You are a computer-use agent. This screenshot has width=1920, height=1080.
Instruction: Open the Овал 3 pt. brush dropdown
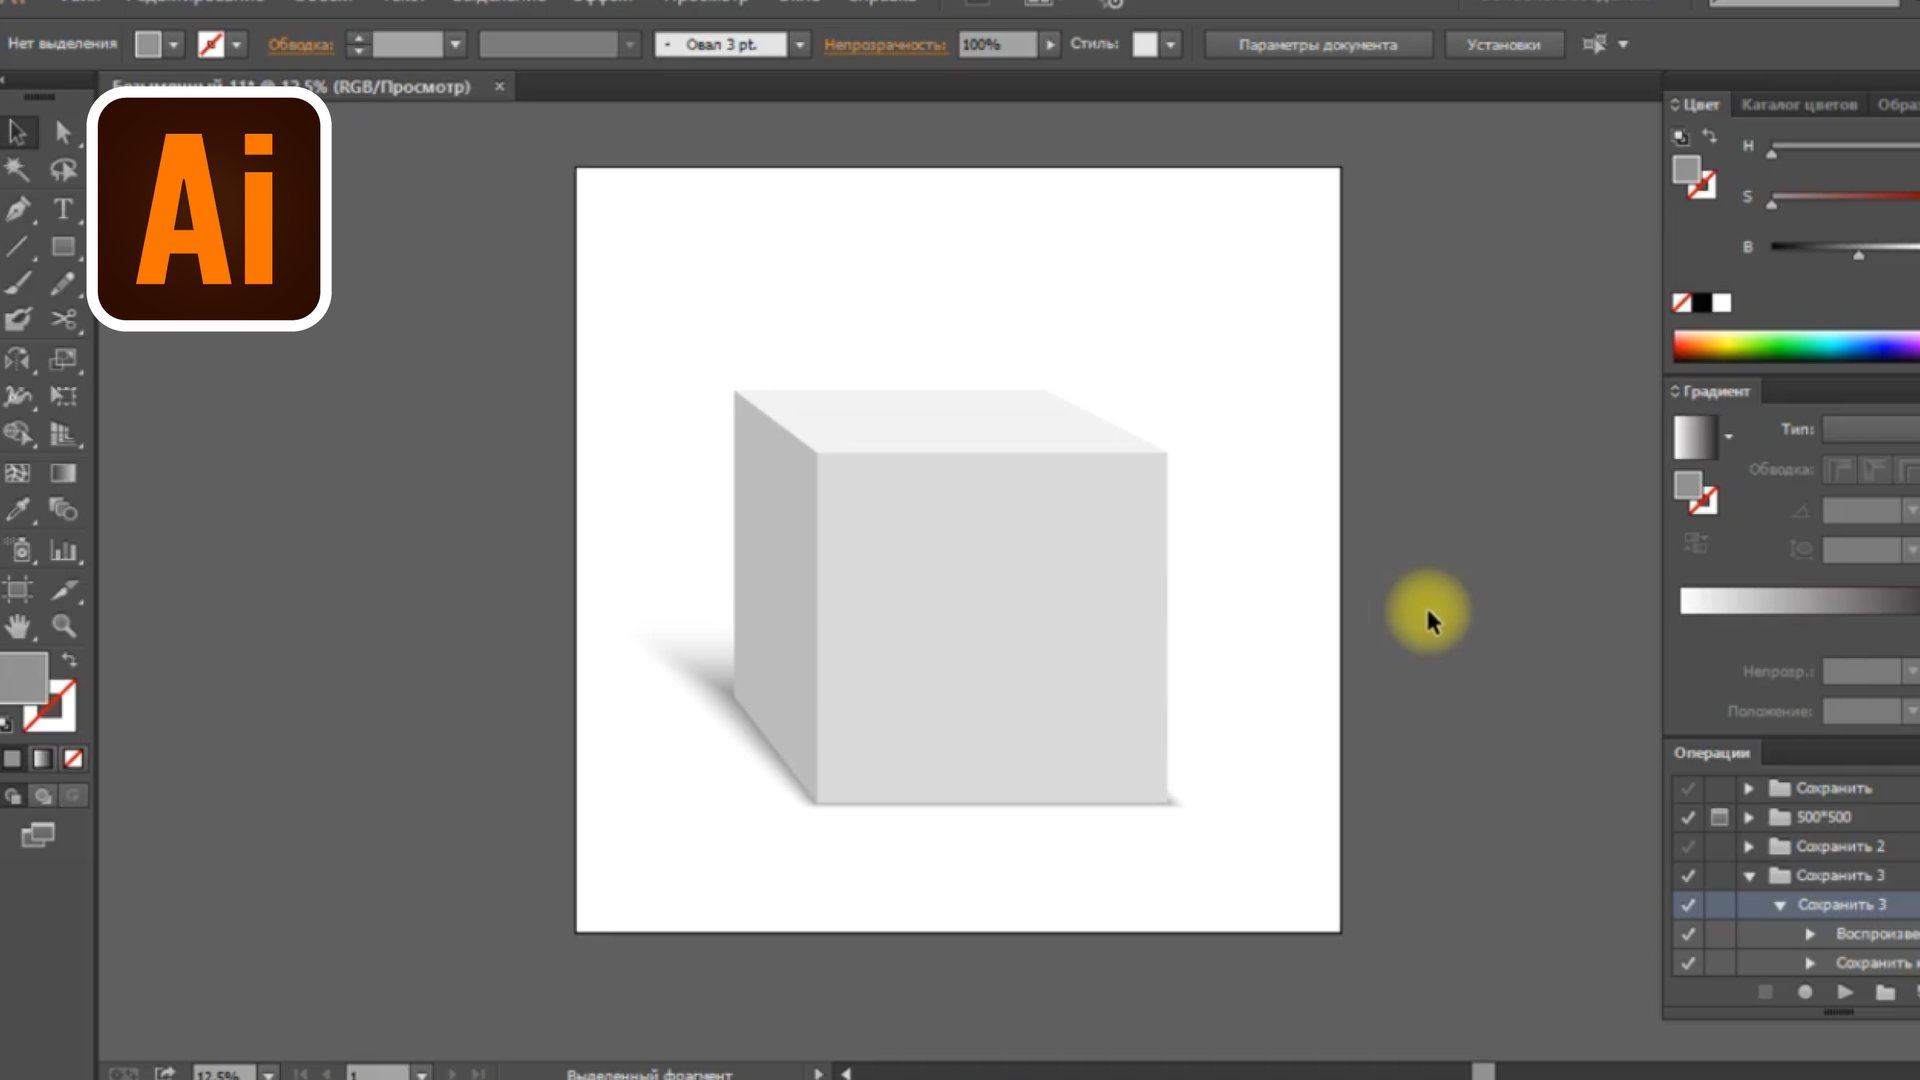(x=799, y=45)
